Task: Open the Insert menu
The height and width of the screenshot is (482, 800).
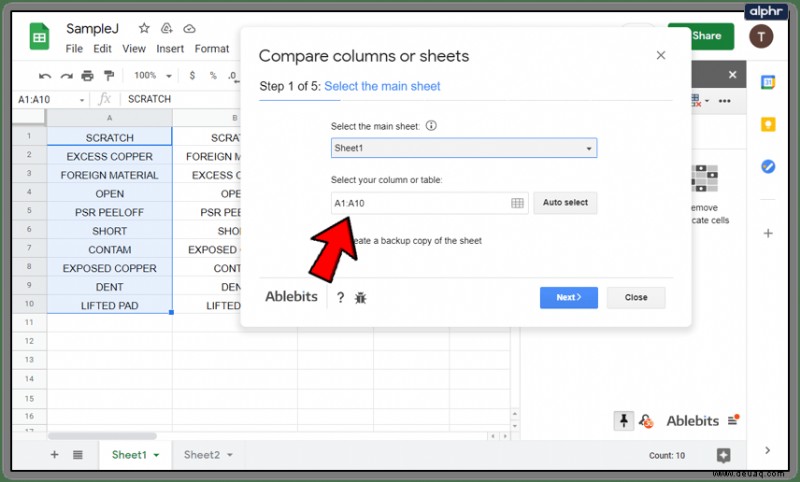Action: pos(170,48)
